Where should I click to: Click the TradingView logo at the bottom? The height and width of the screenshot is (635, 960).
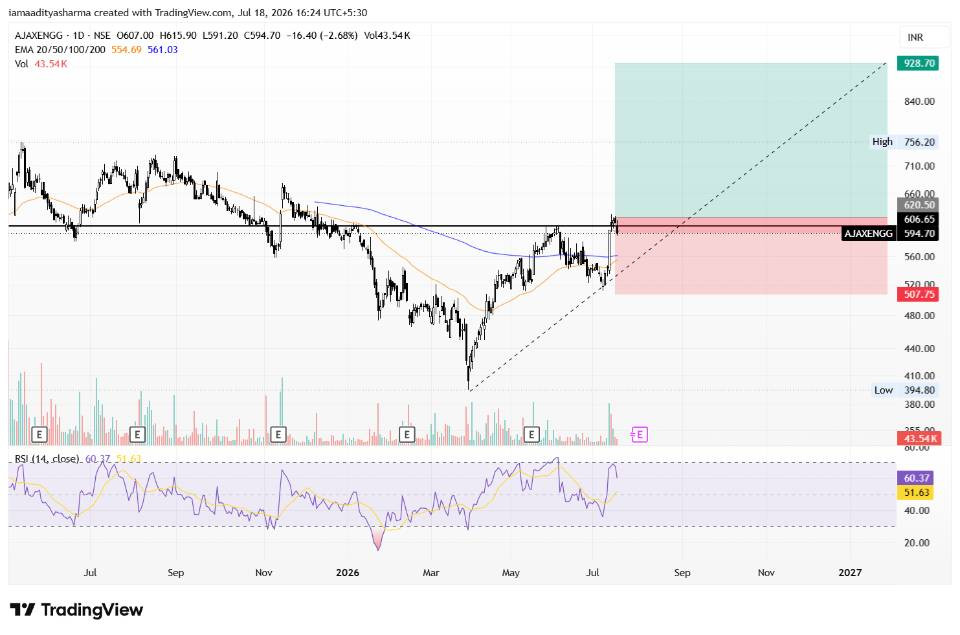pos(77,610)
